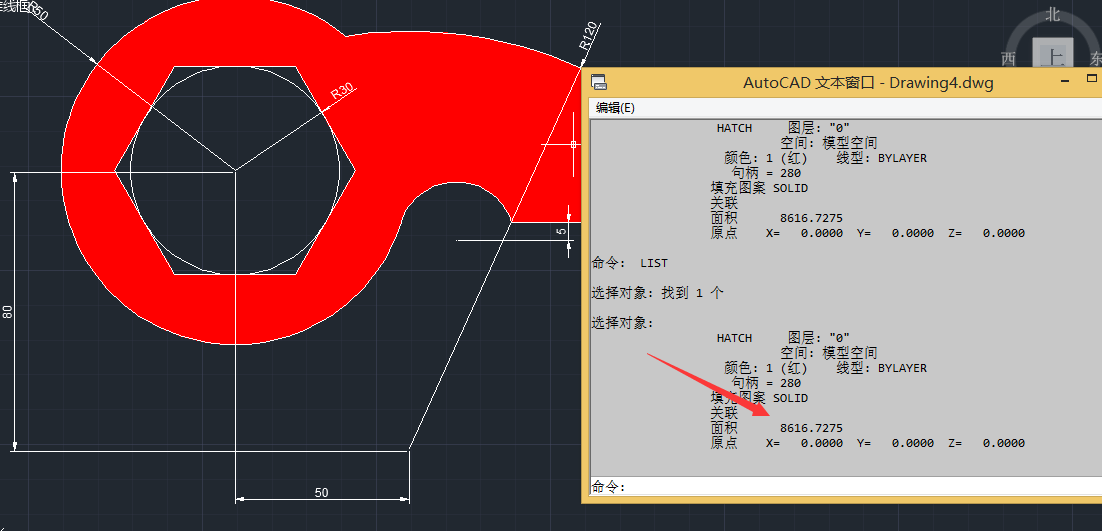1102x531 pixels.
Task: Select the small 5 dimension text
Action: pyautogui.click(x=562, y=231)
